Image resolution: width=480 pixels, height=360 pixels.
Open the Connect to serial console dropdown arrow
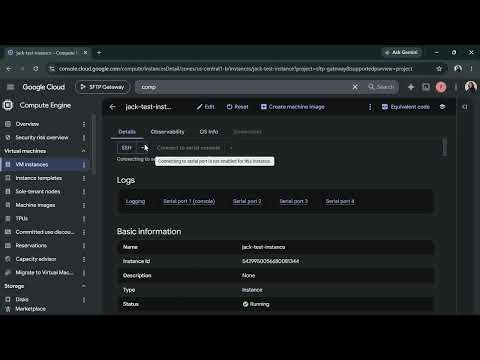pyautogui.click(x=231, y=148)
